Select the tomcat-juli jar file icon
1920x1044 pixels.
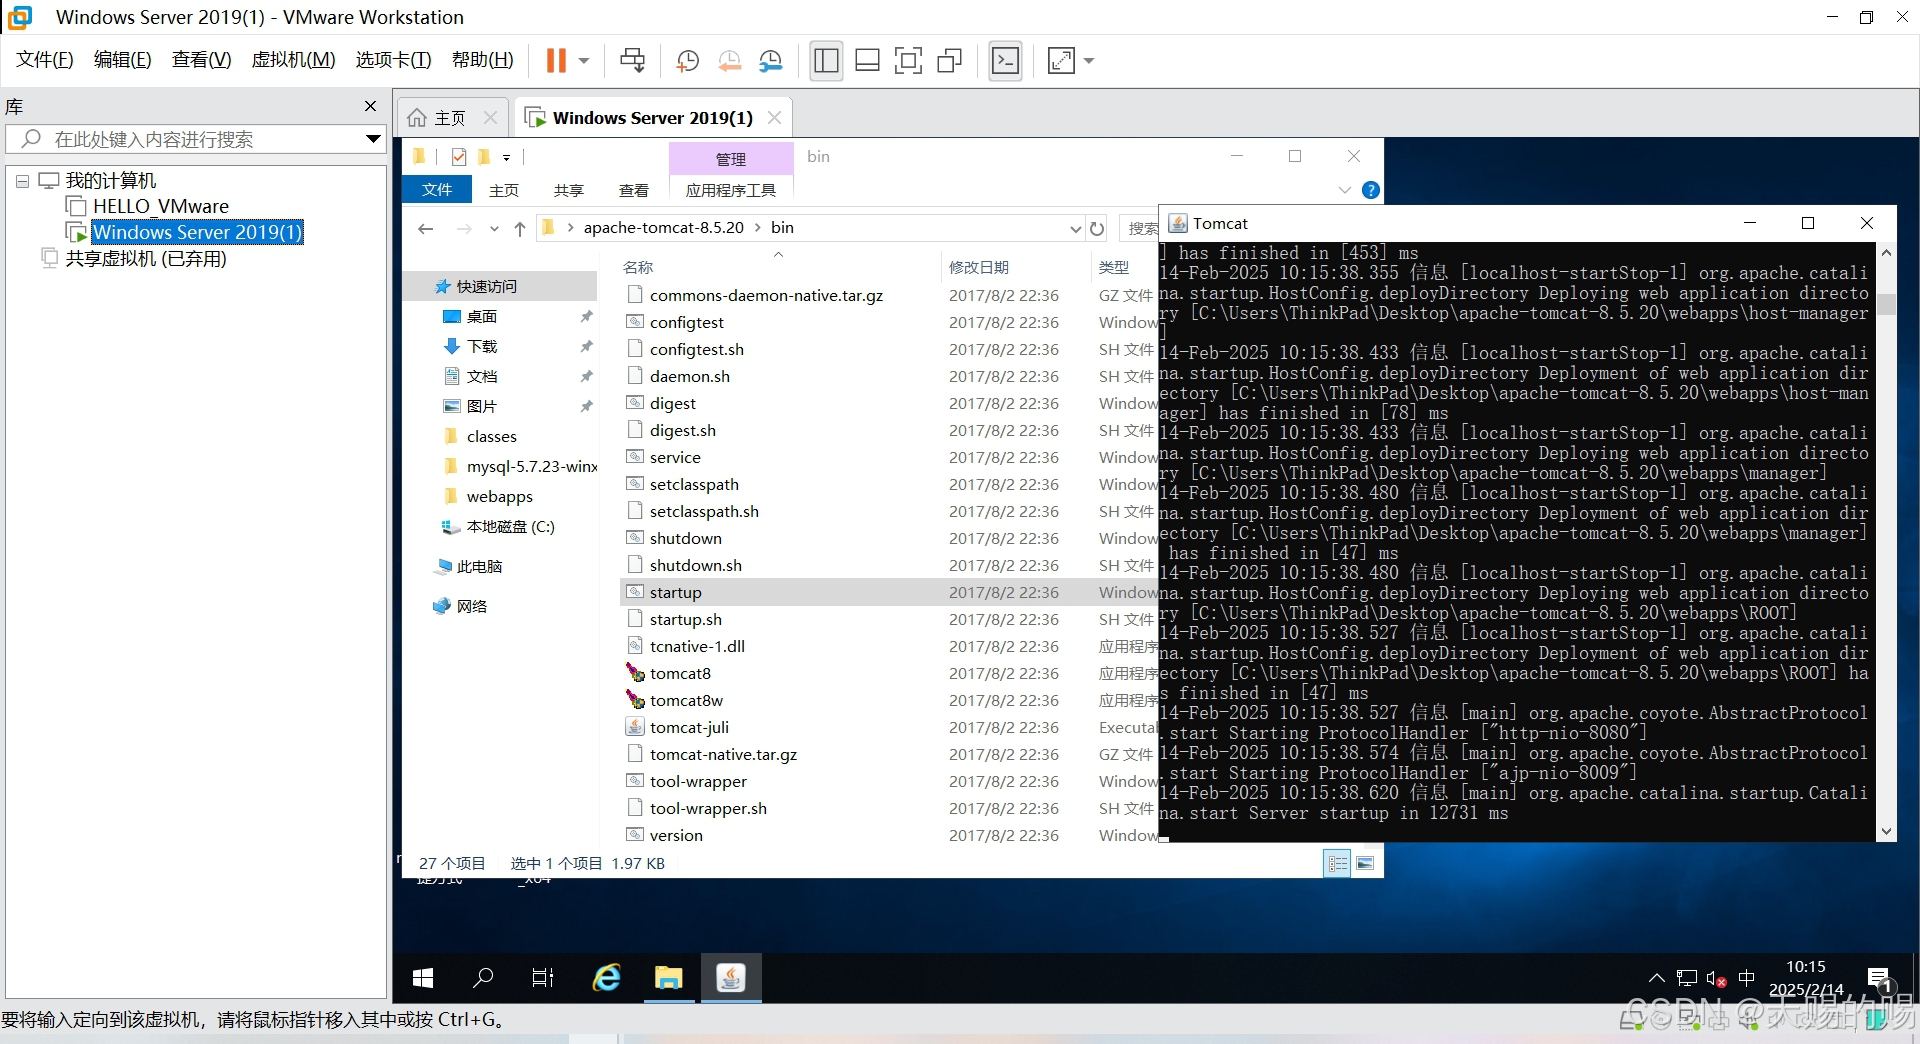pos(634,727)
